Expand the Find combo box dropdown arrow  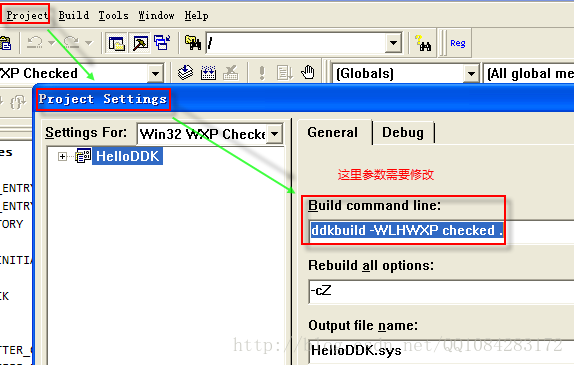pos(394,43)
